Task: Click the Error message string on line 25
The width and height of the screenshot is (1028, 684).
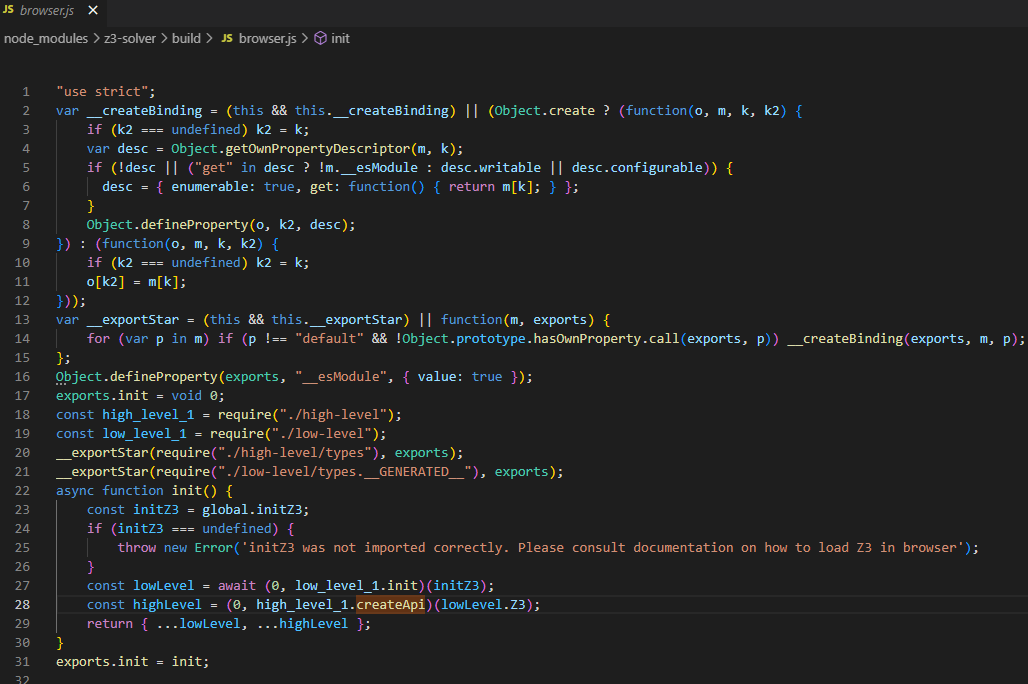Action: click(x=603, y=548)
